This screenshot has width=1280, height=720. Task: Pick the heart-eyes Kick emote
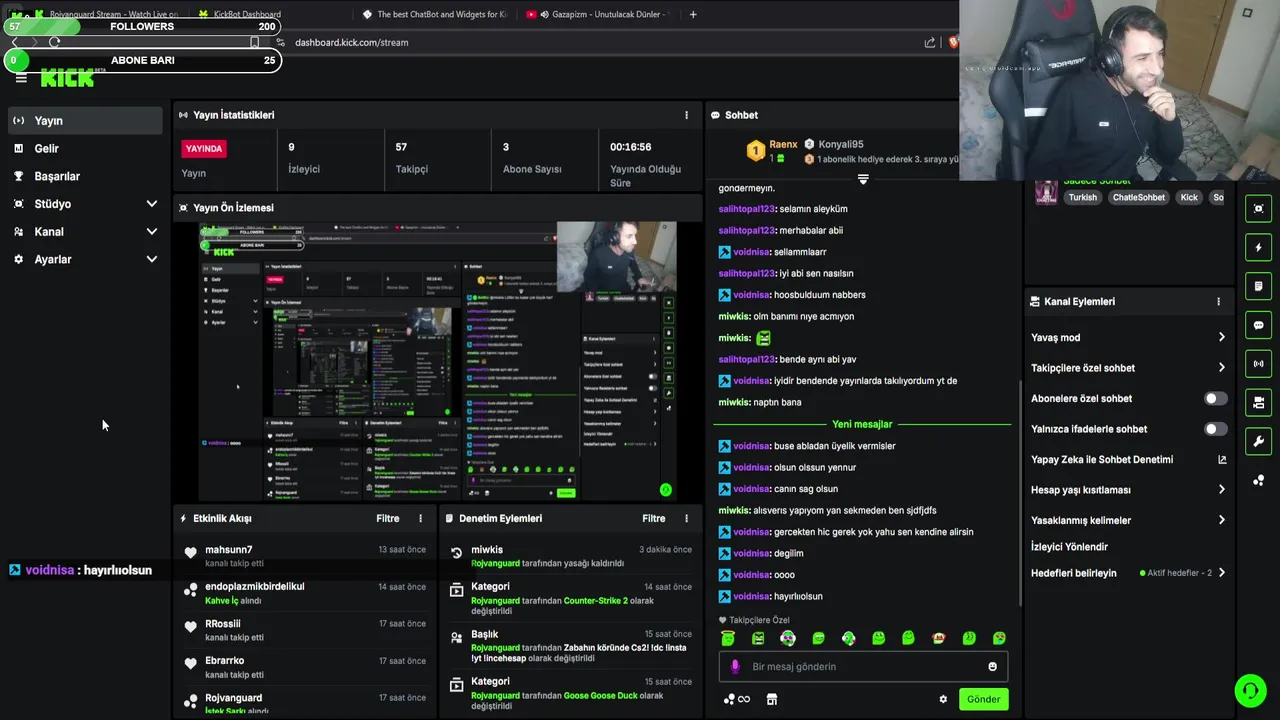[998, 639]
